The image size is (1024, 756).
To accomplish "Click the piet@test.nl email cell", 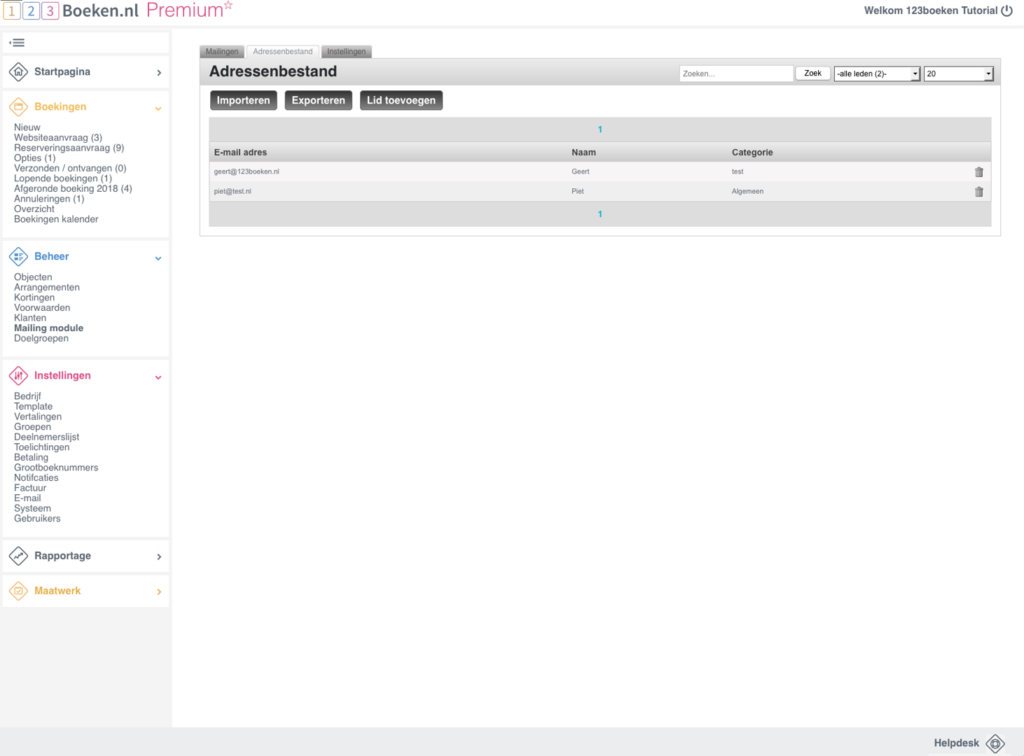I will 232,191.
